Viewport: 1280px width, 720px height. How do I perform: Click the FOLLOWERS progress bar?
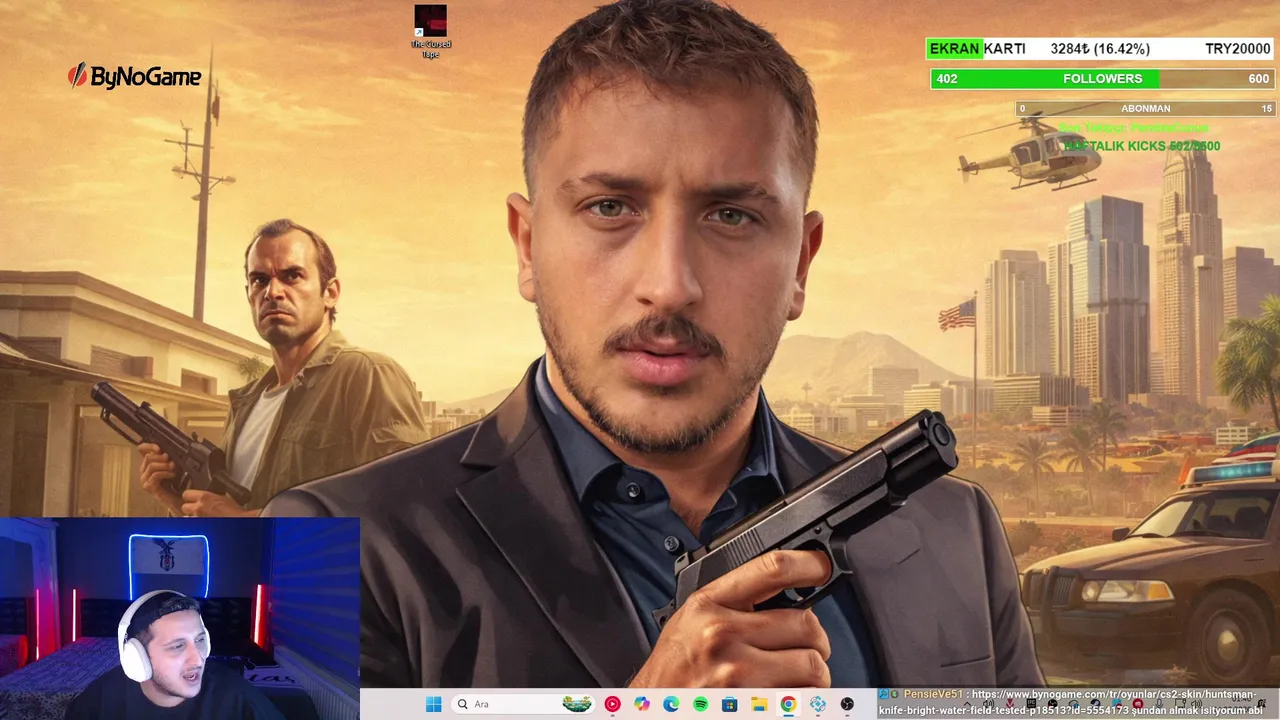(x=1102, y=79)
